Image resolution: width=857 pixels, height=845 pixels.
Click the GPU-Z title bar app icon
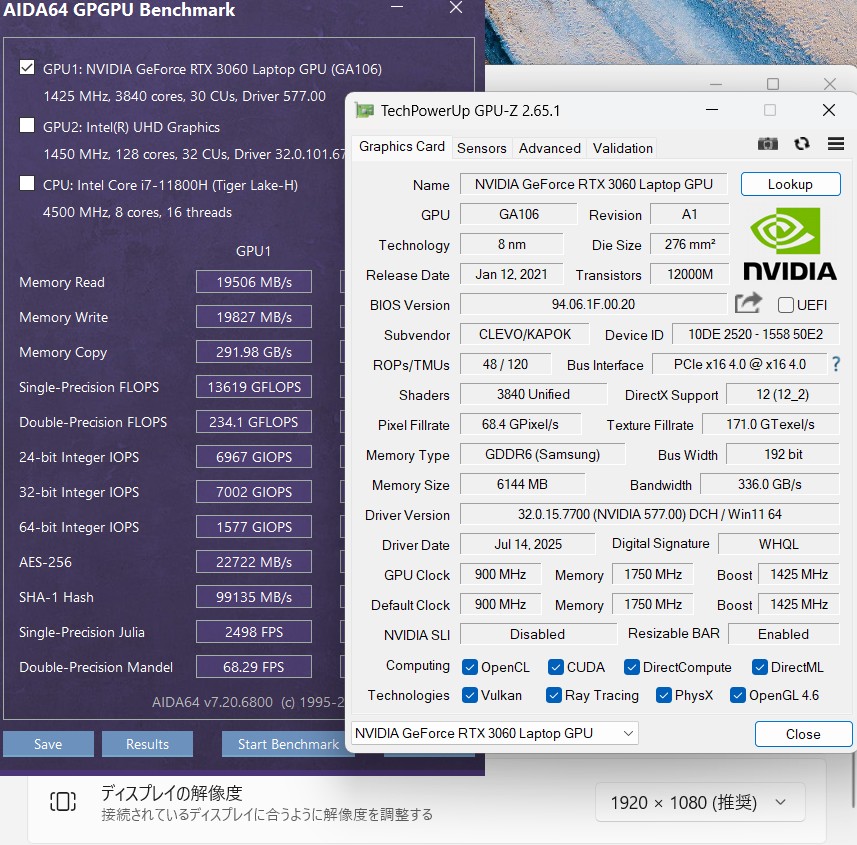click(x=365, y=110)
